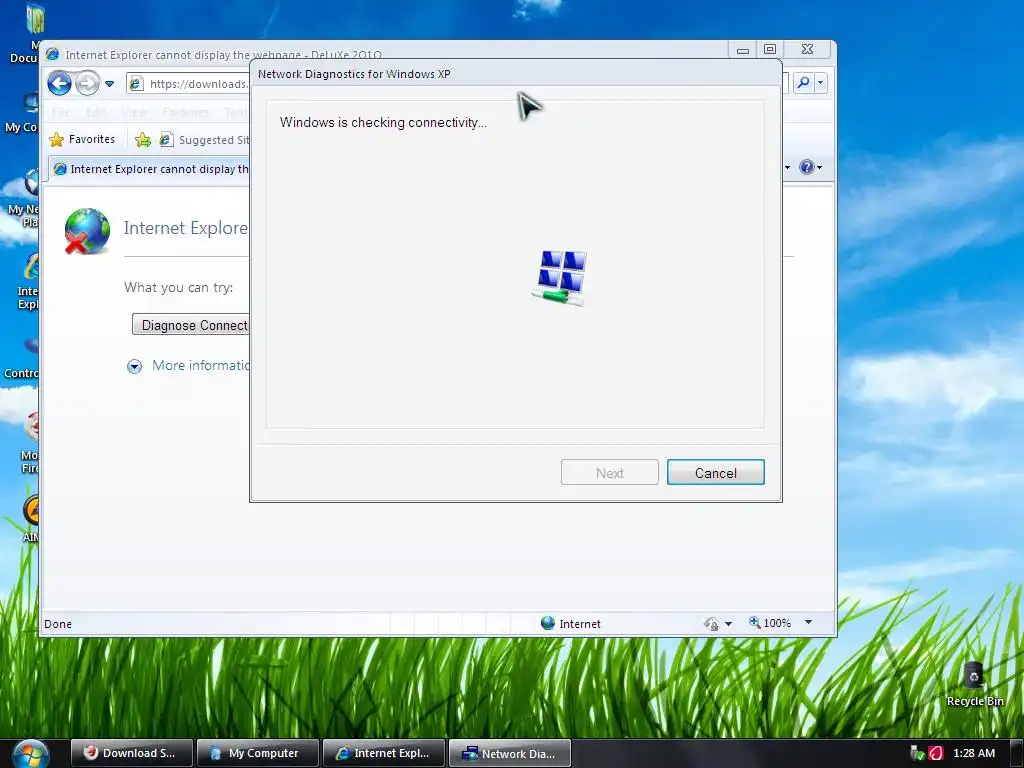Switch to My Computer taskbar button
This screenshot has height=768, width=1024.
coord(257,753)
